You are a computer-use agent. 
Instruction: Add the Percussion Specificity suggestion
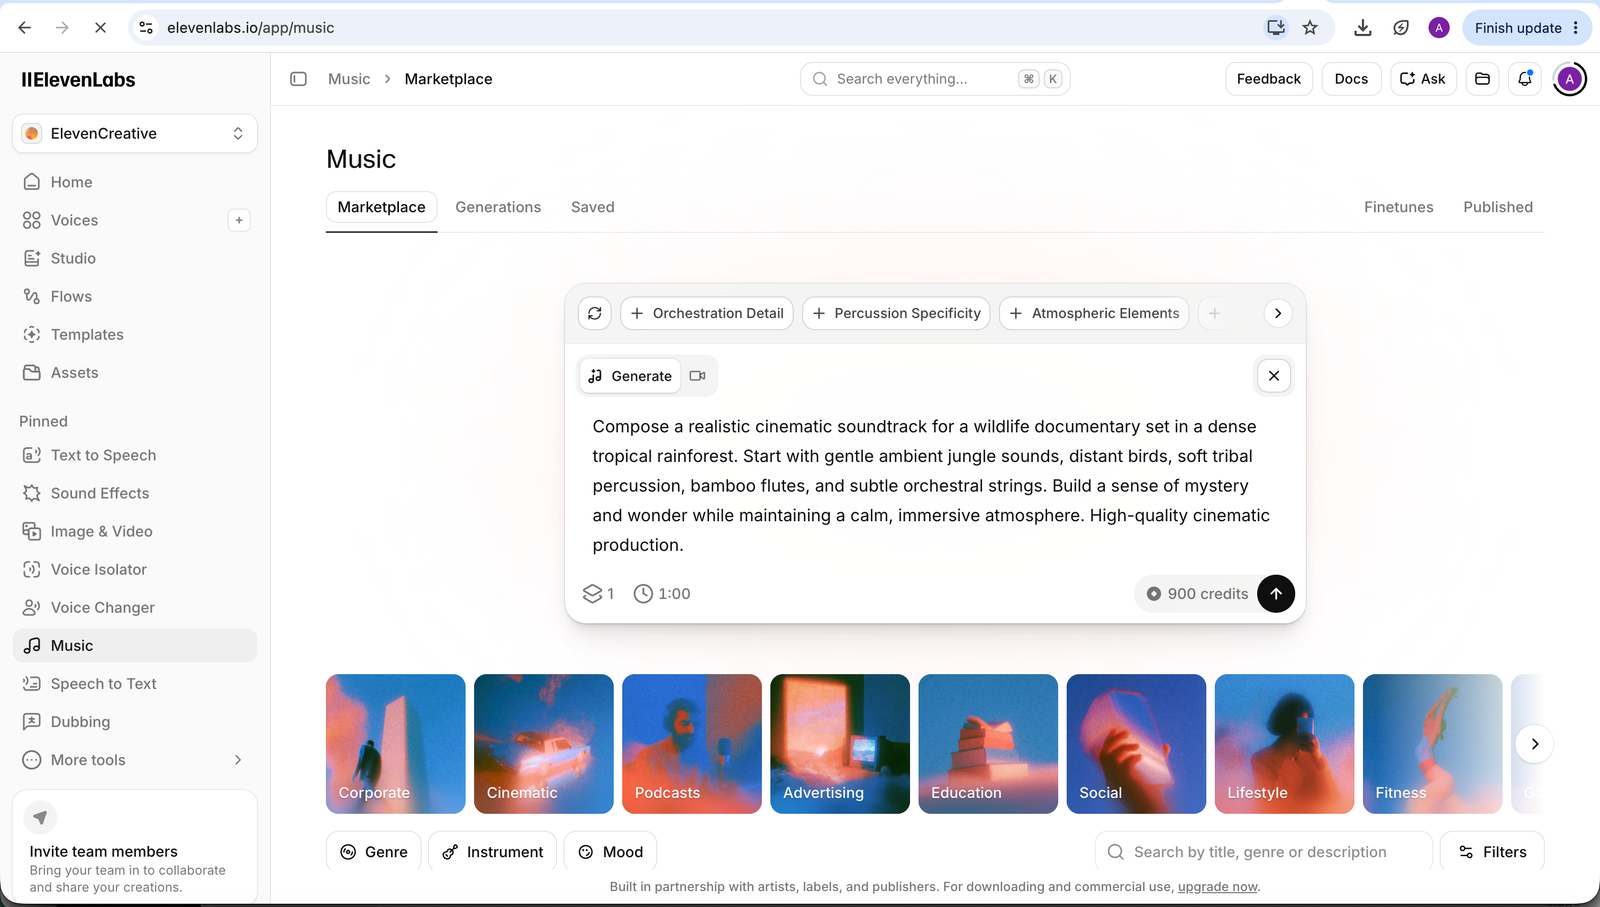(896, 313)
